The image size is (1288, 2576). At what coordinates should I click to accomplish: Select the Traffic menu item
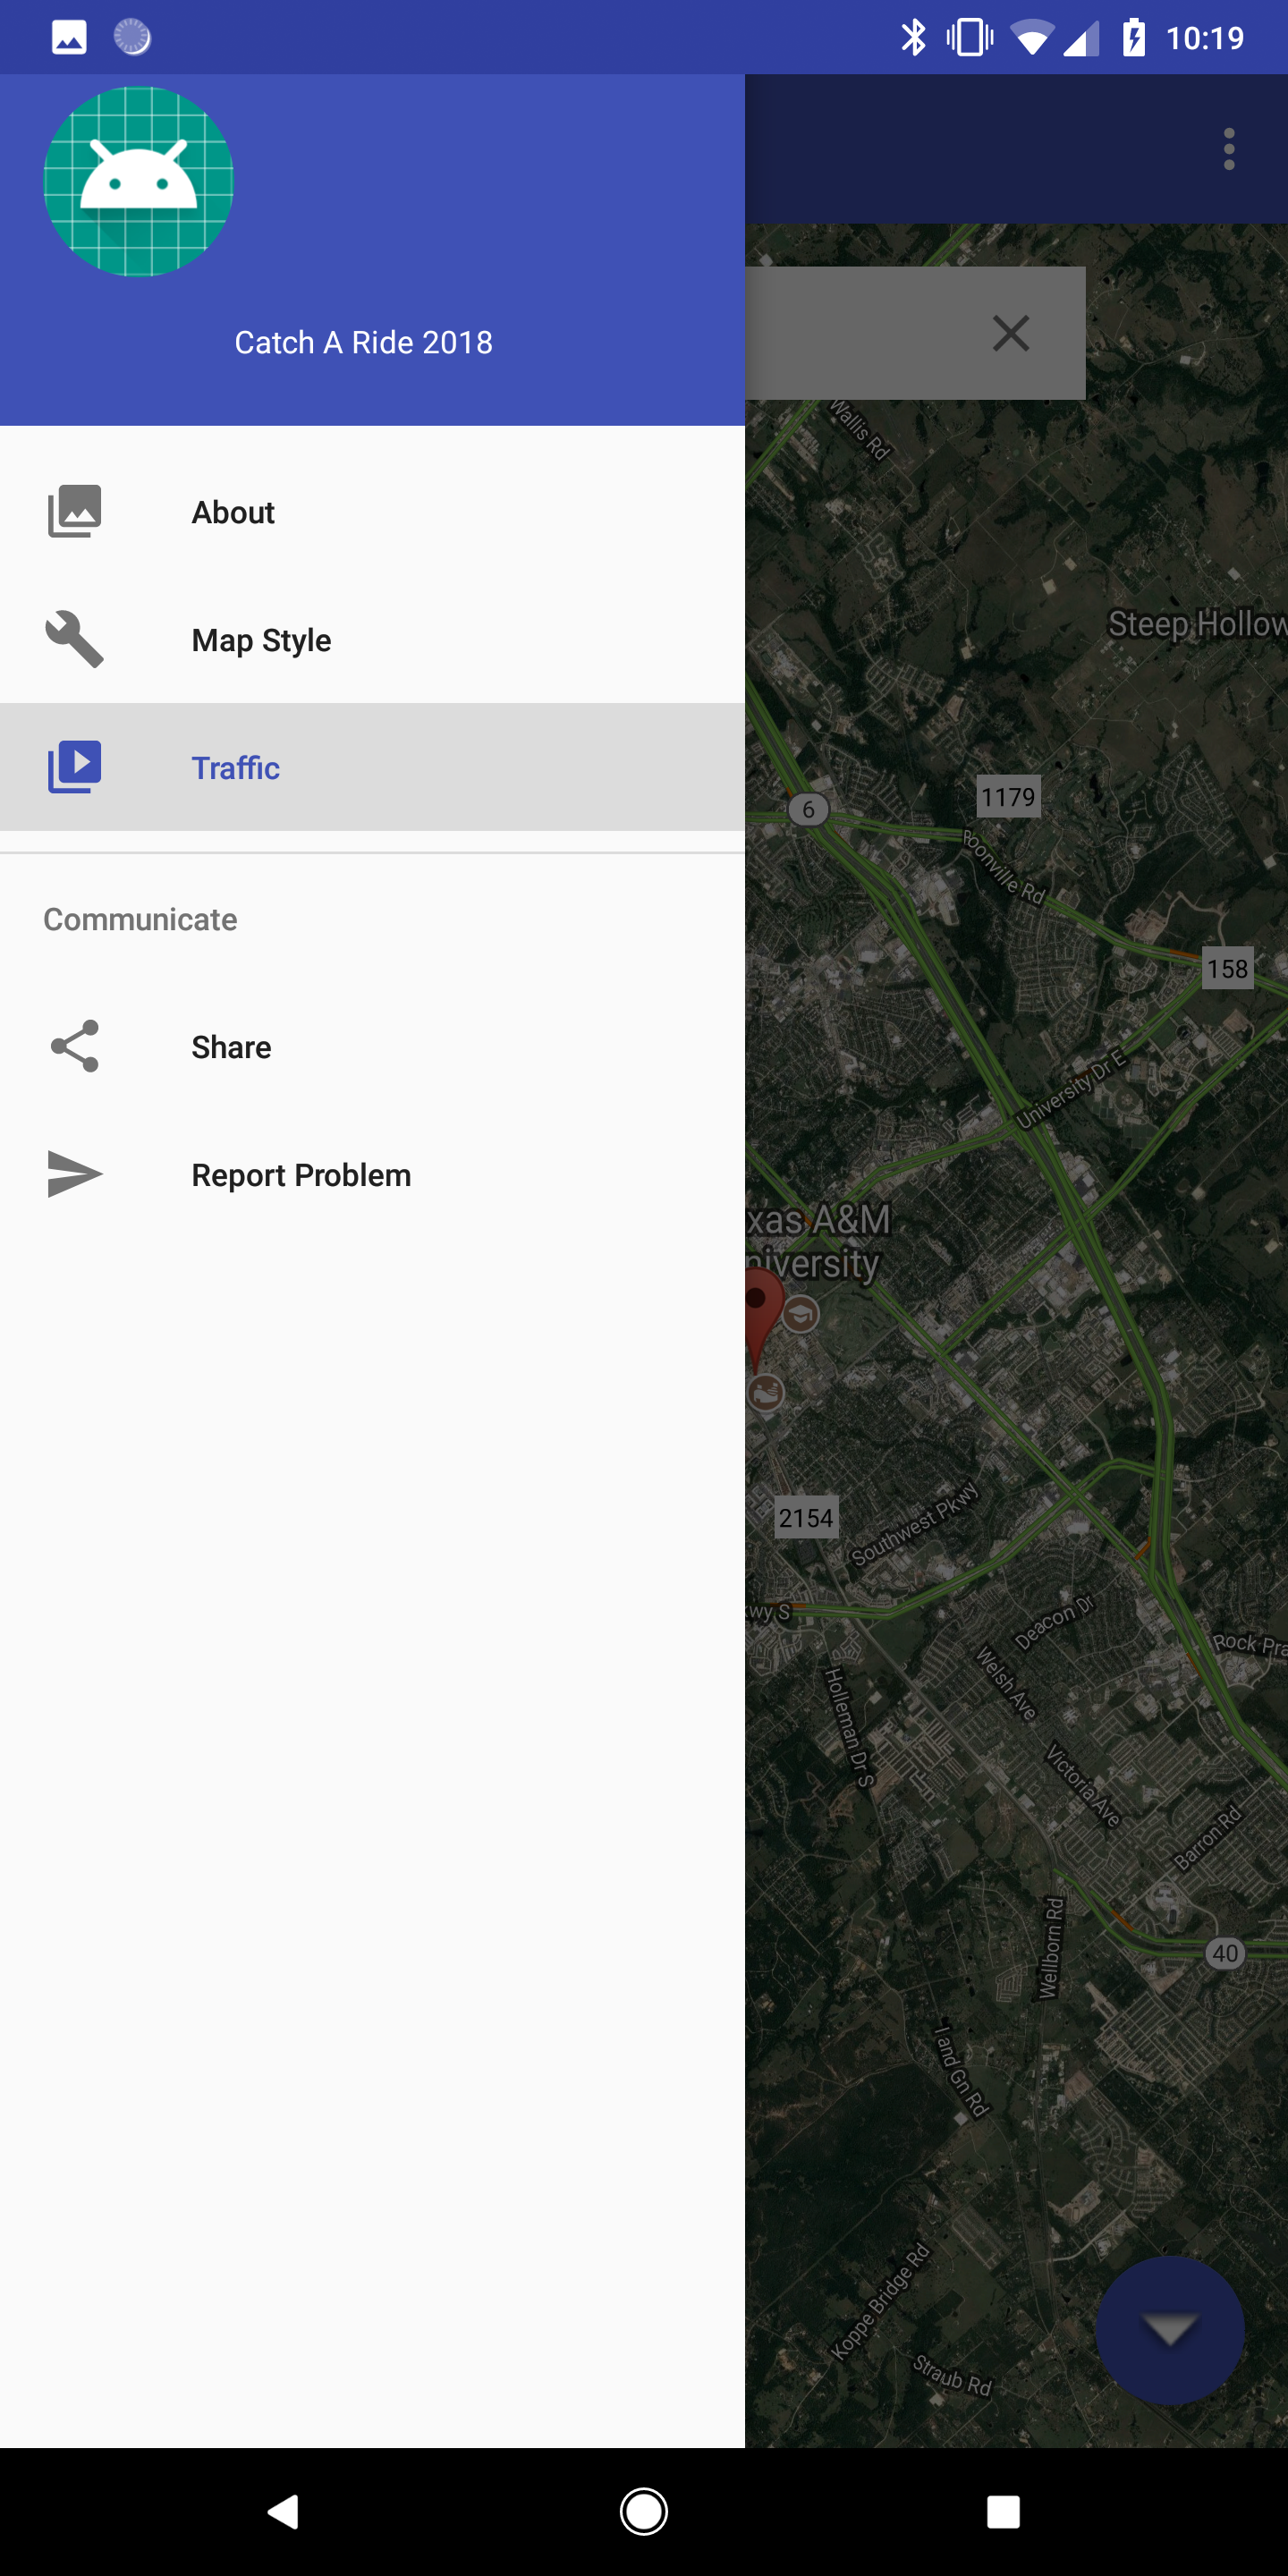[x=372, y=767]
